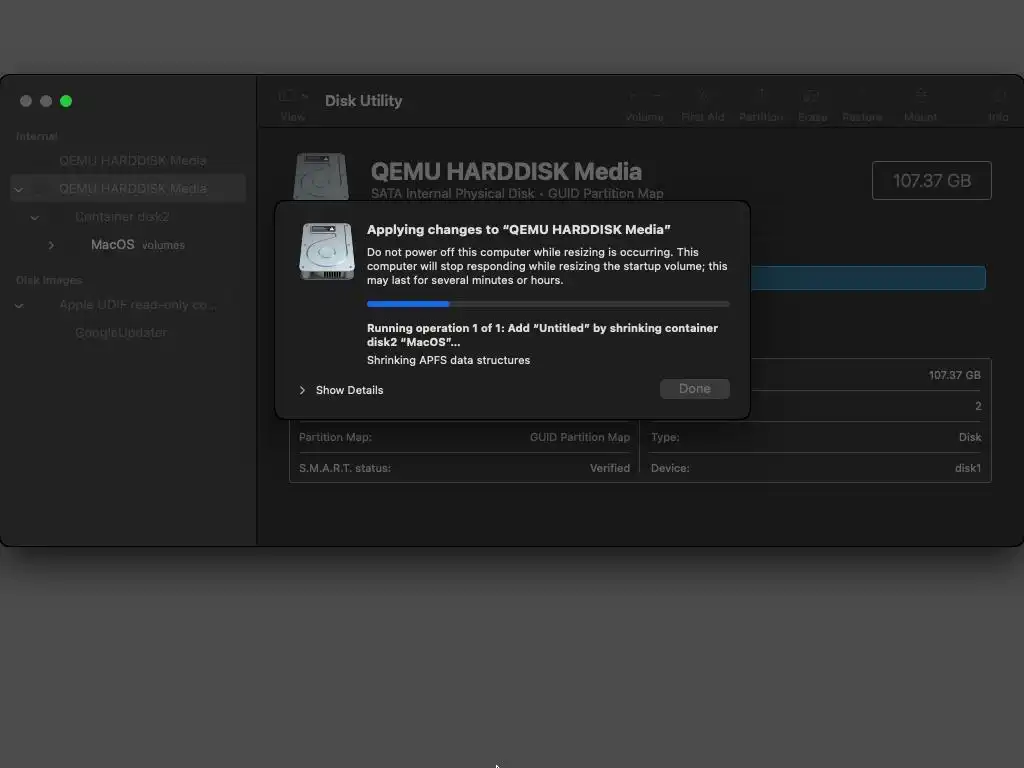Click the GUID Partition Map table value
1024x768 pixels.
[580, 437]
